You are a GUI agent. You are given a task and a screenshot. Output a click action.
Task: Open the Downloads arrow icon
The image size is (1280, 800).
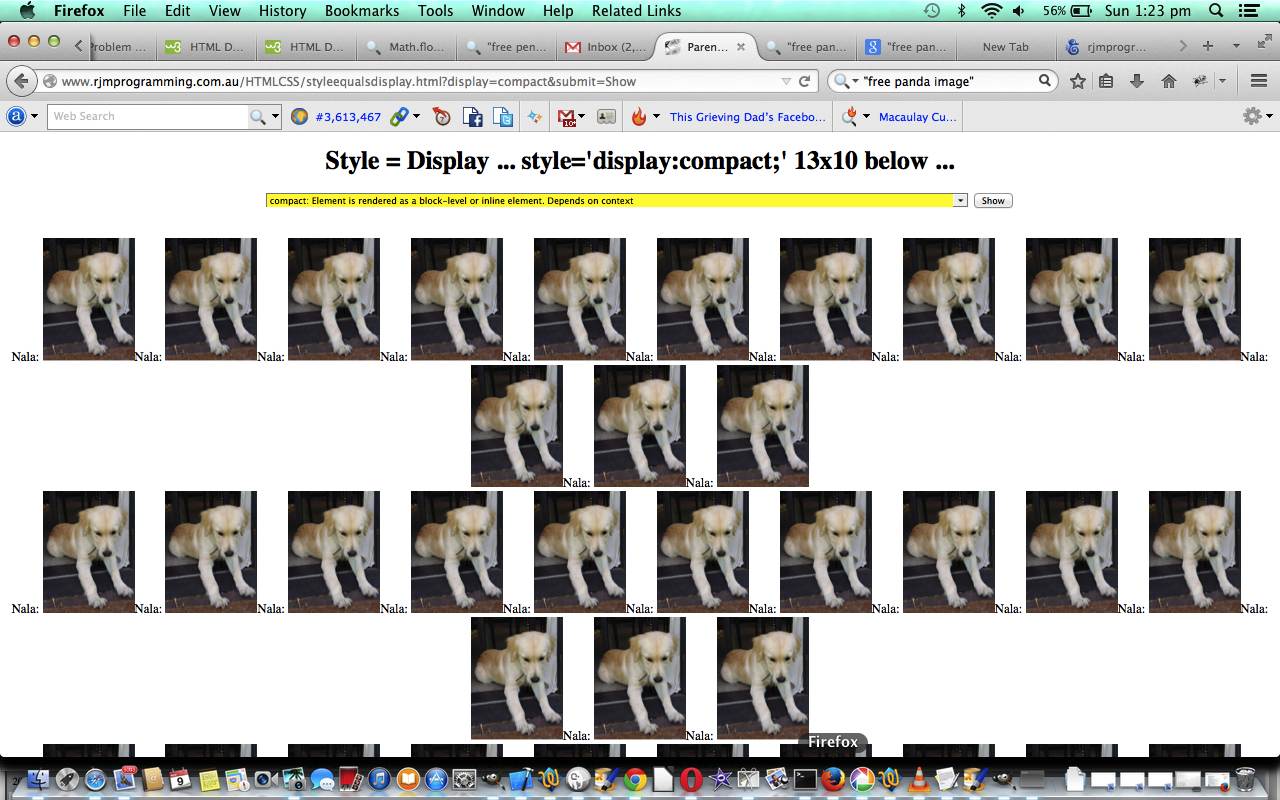(x=1137, y=81)
